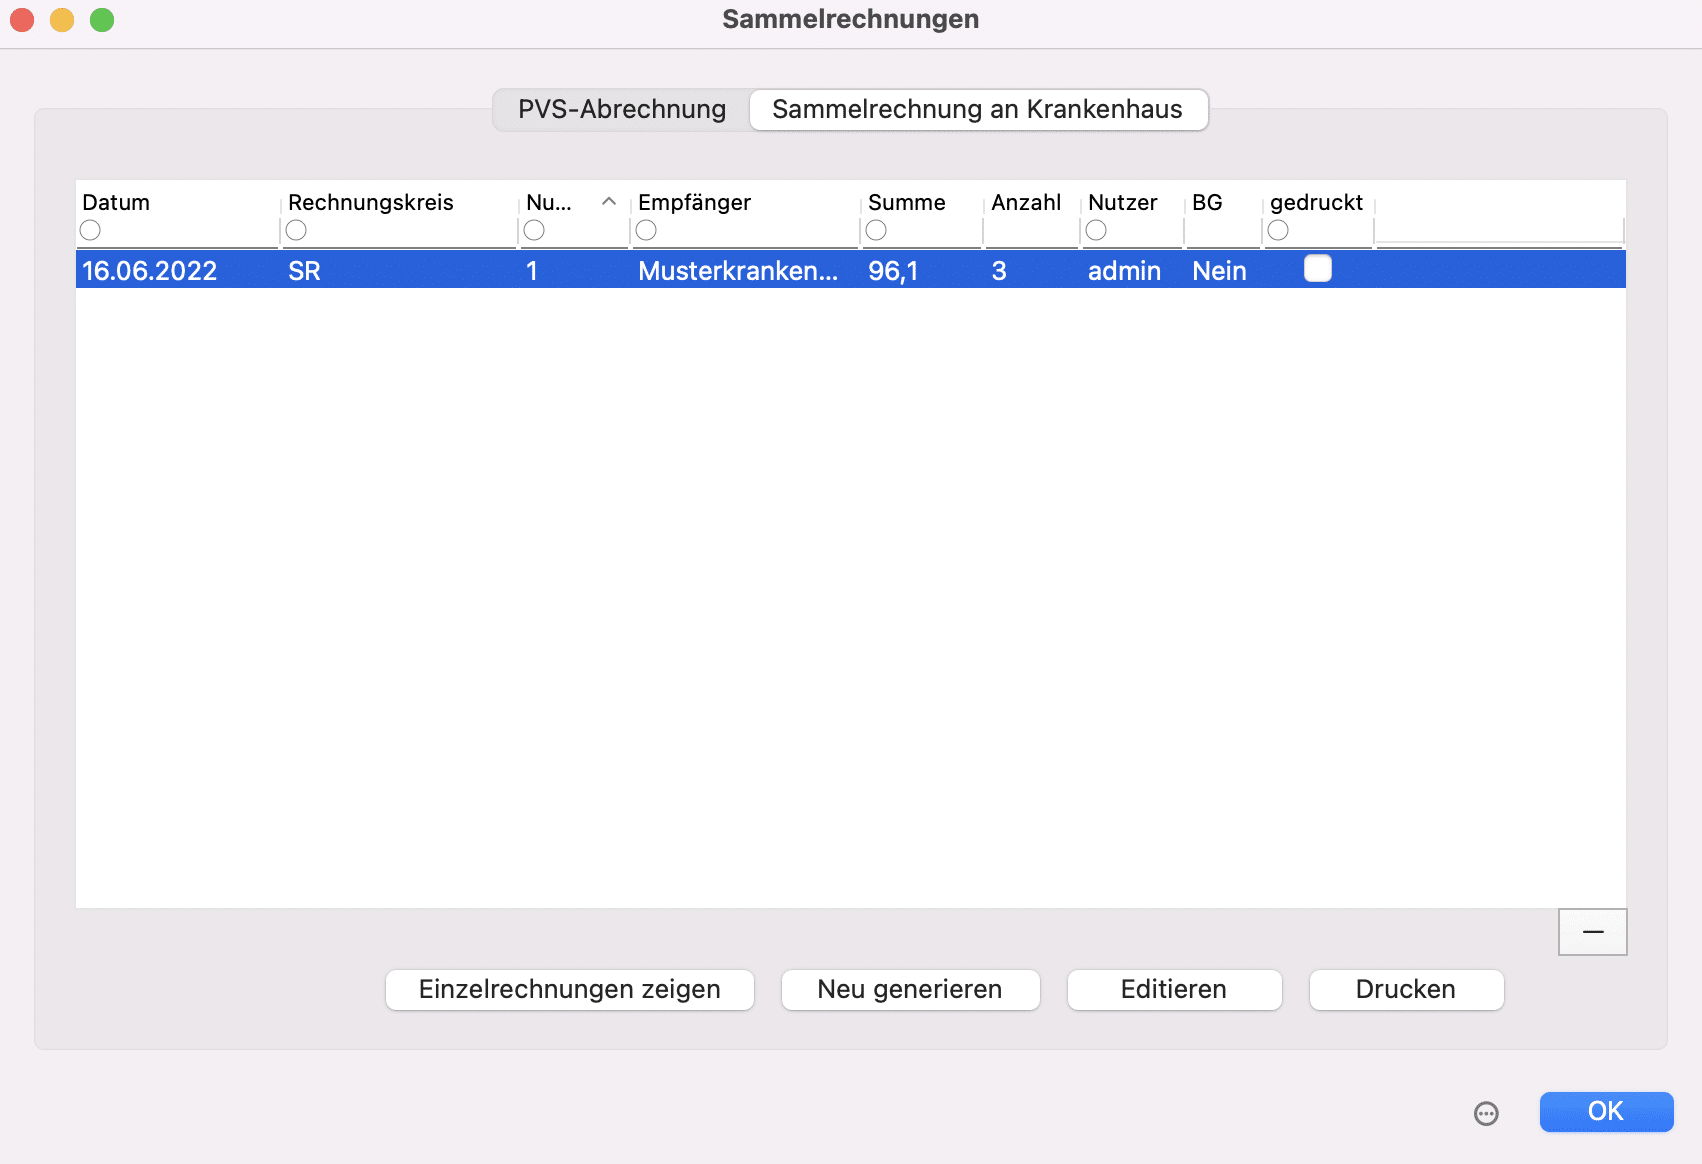
Task: Sort by the gedruckt column header
Action: tap(1316, 202)
